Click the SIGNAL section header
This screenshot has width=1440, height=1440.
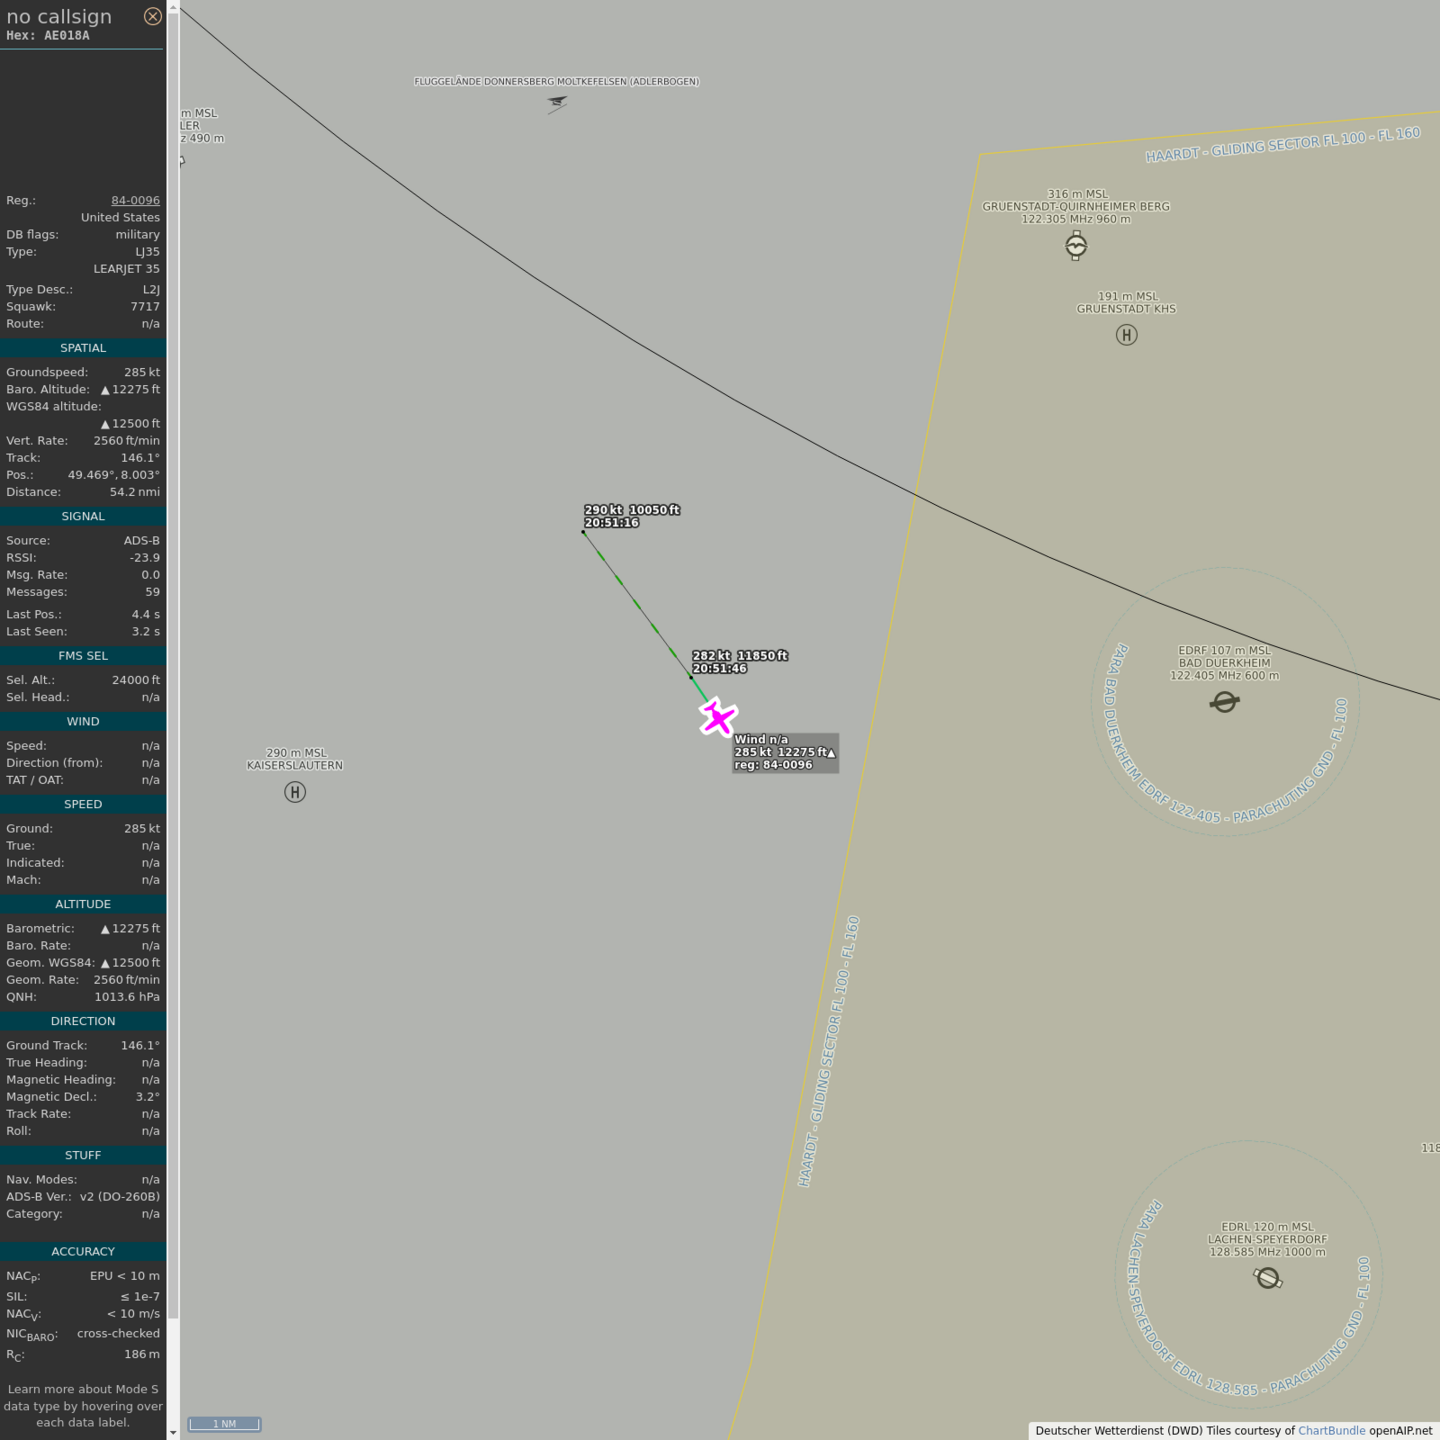point(83,516)
